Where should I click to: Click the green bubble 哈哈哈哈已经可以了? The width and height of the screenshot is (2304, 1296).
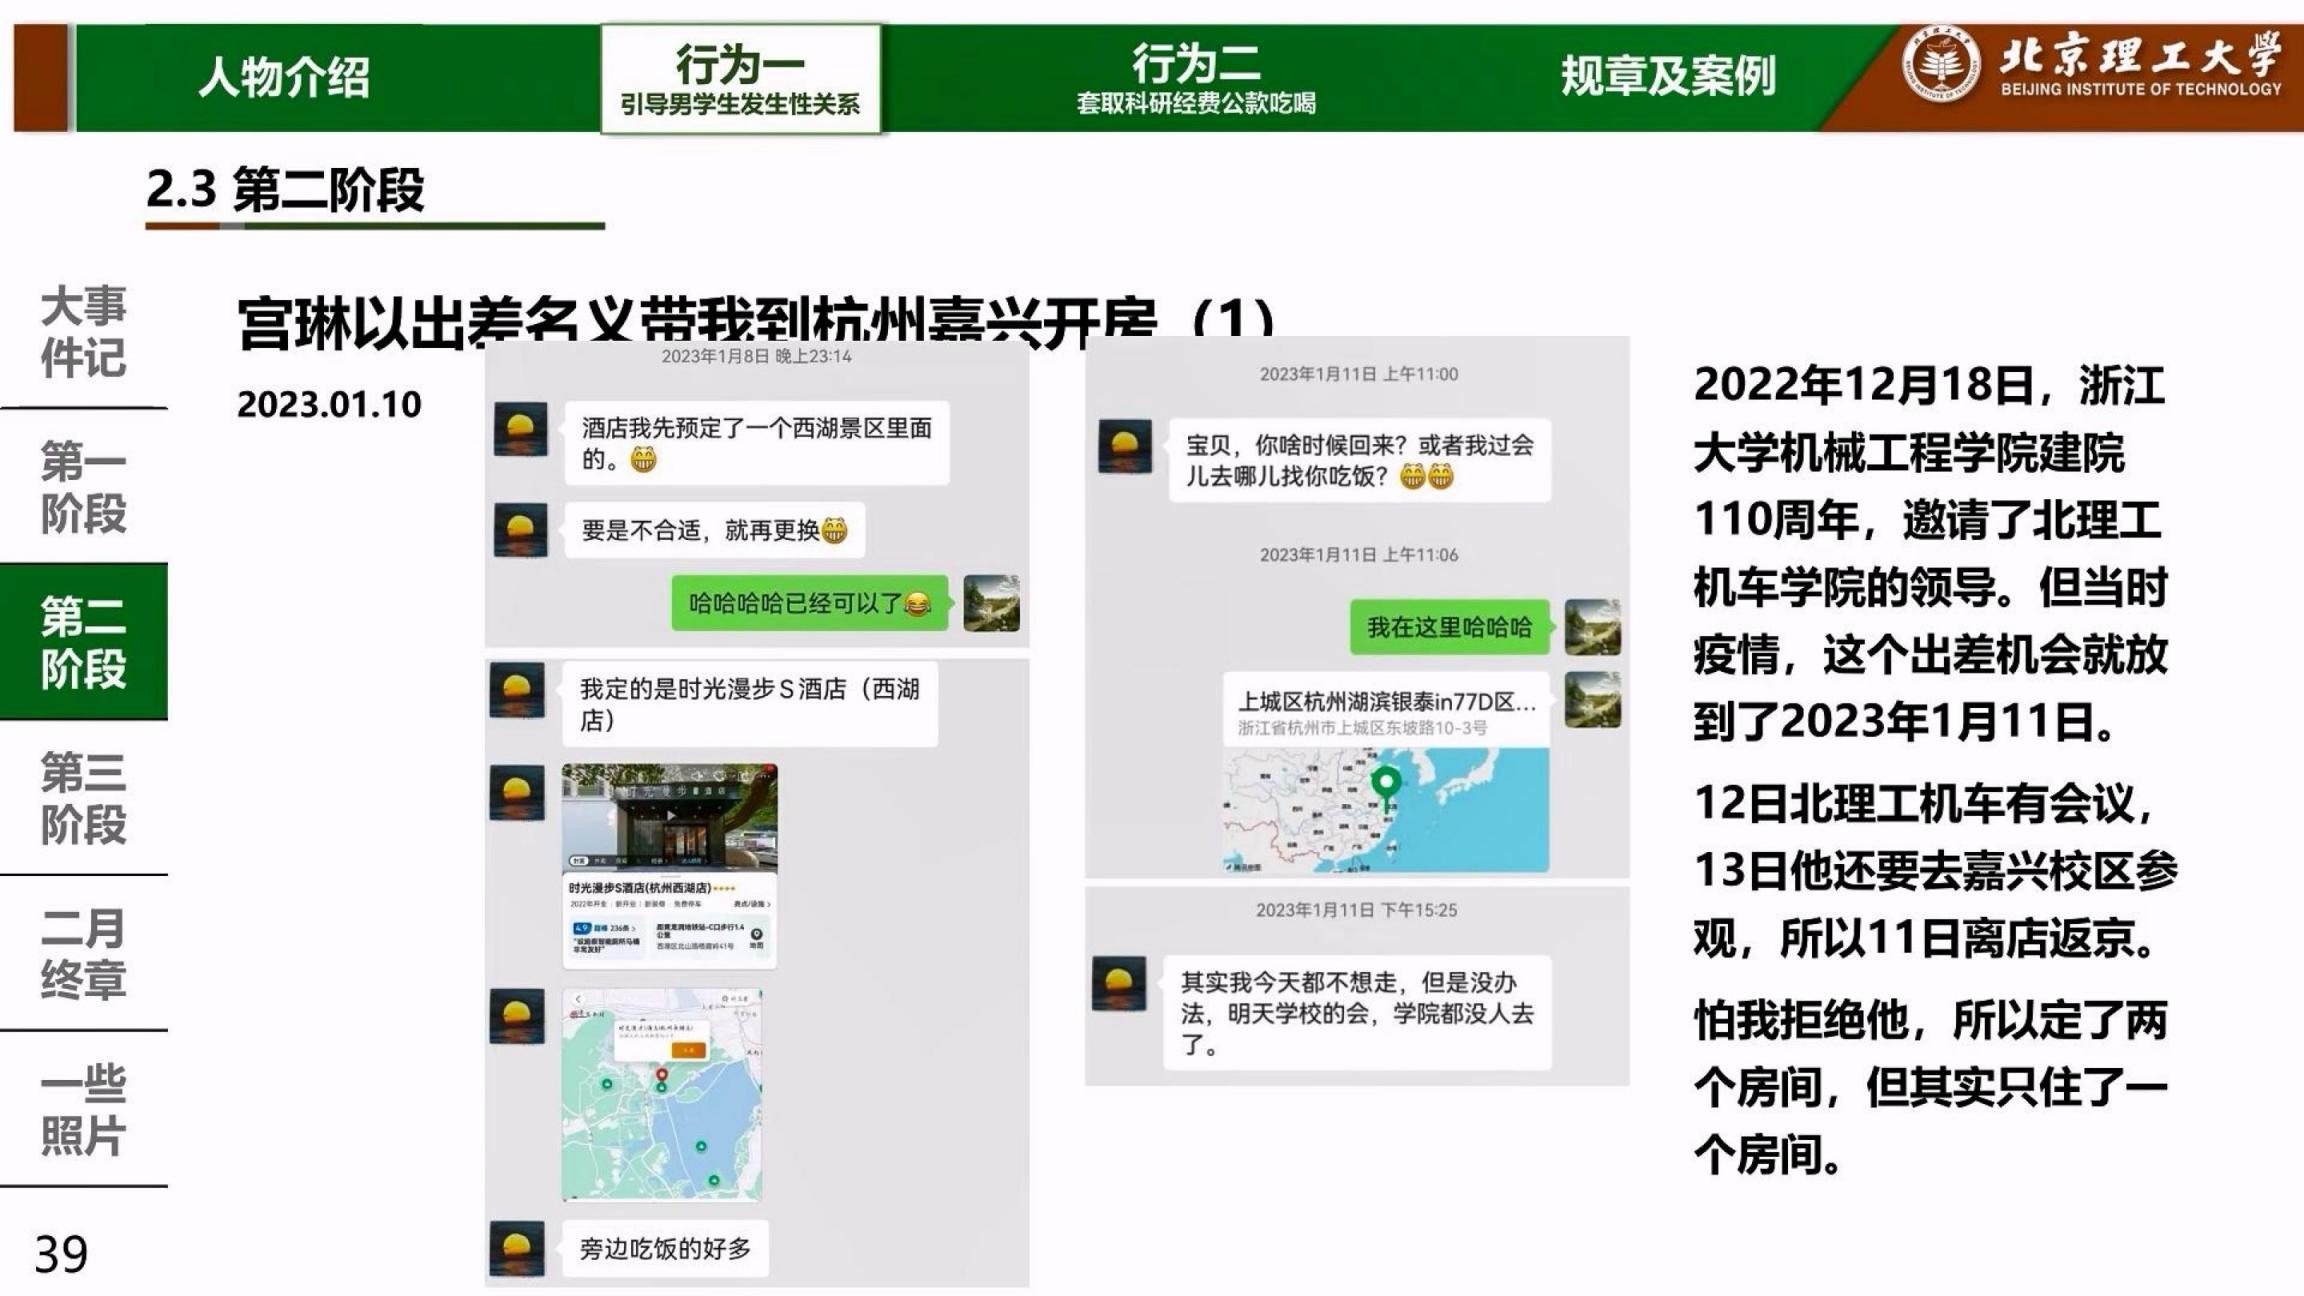pyautogui.click(x=809, y=603)
